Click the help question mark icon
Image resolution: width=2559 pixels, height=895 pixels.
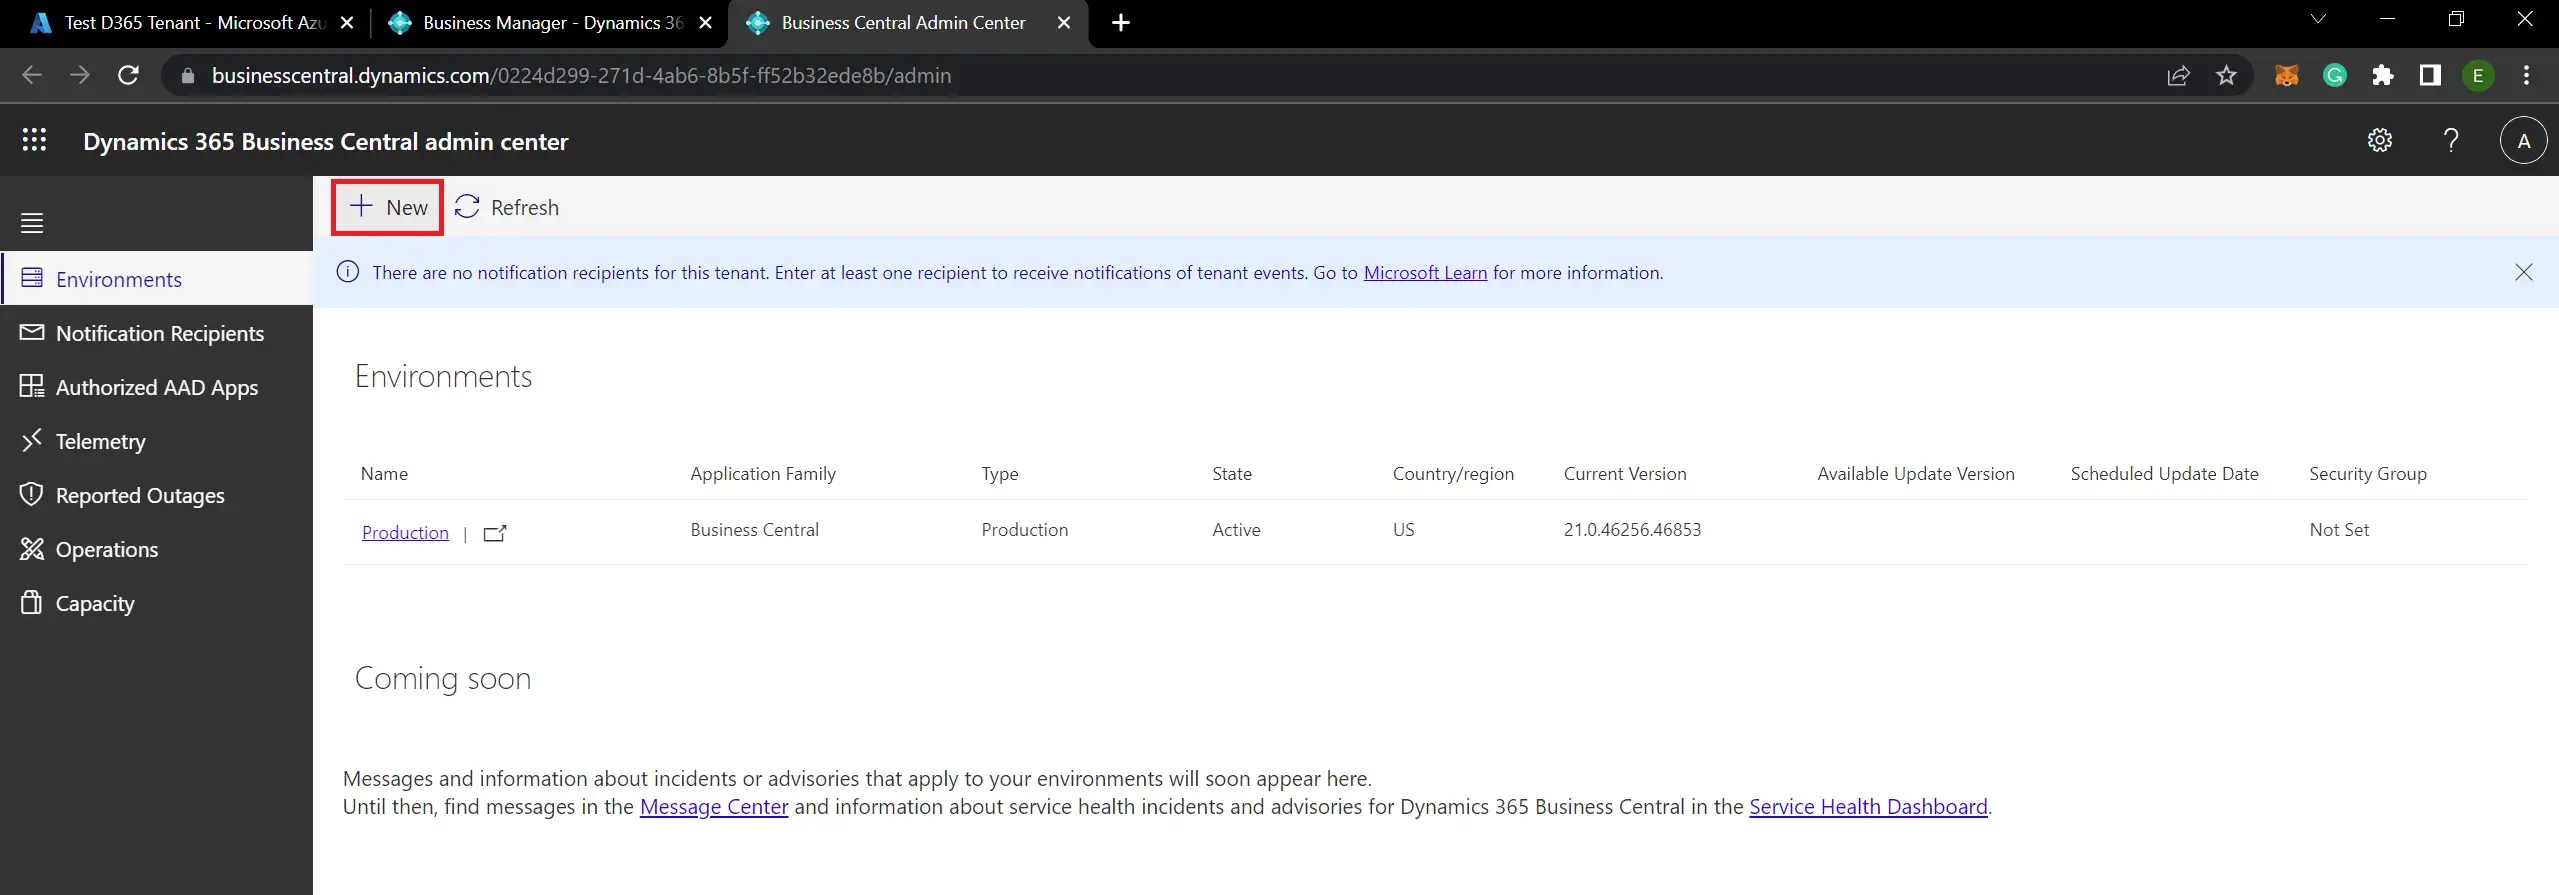pos(2450,141)
